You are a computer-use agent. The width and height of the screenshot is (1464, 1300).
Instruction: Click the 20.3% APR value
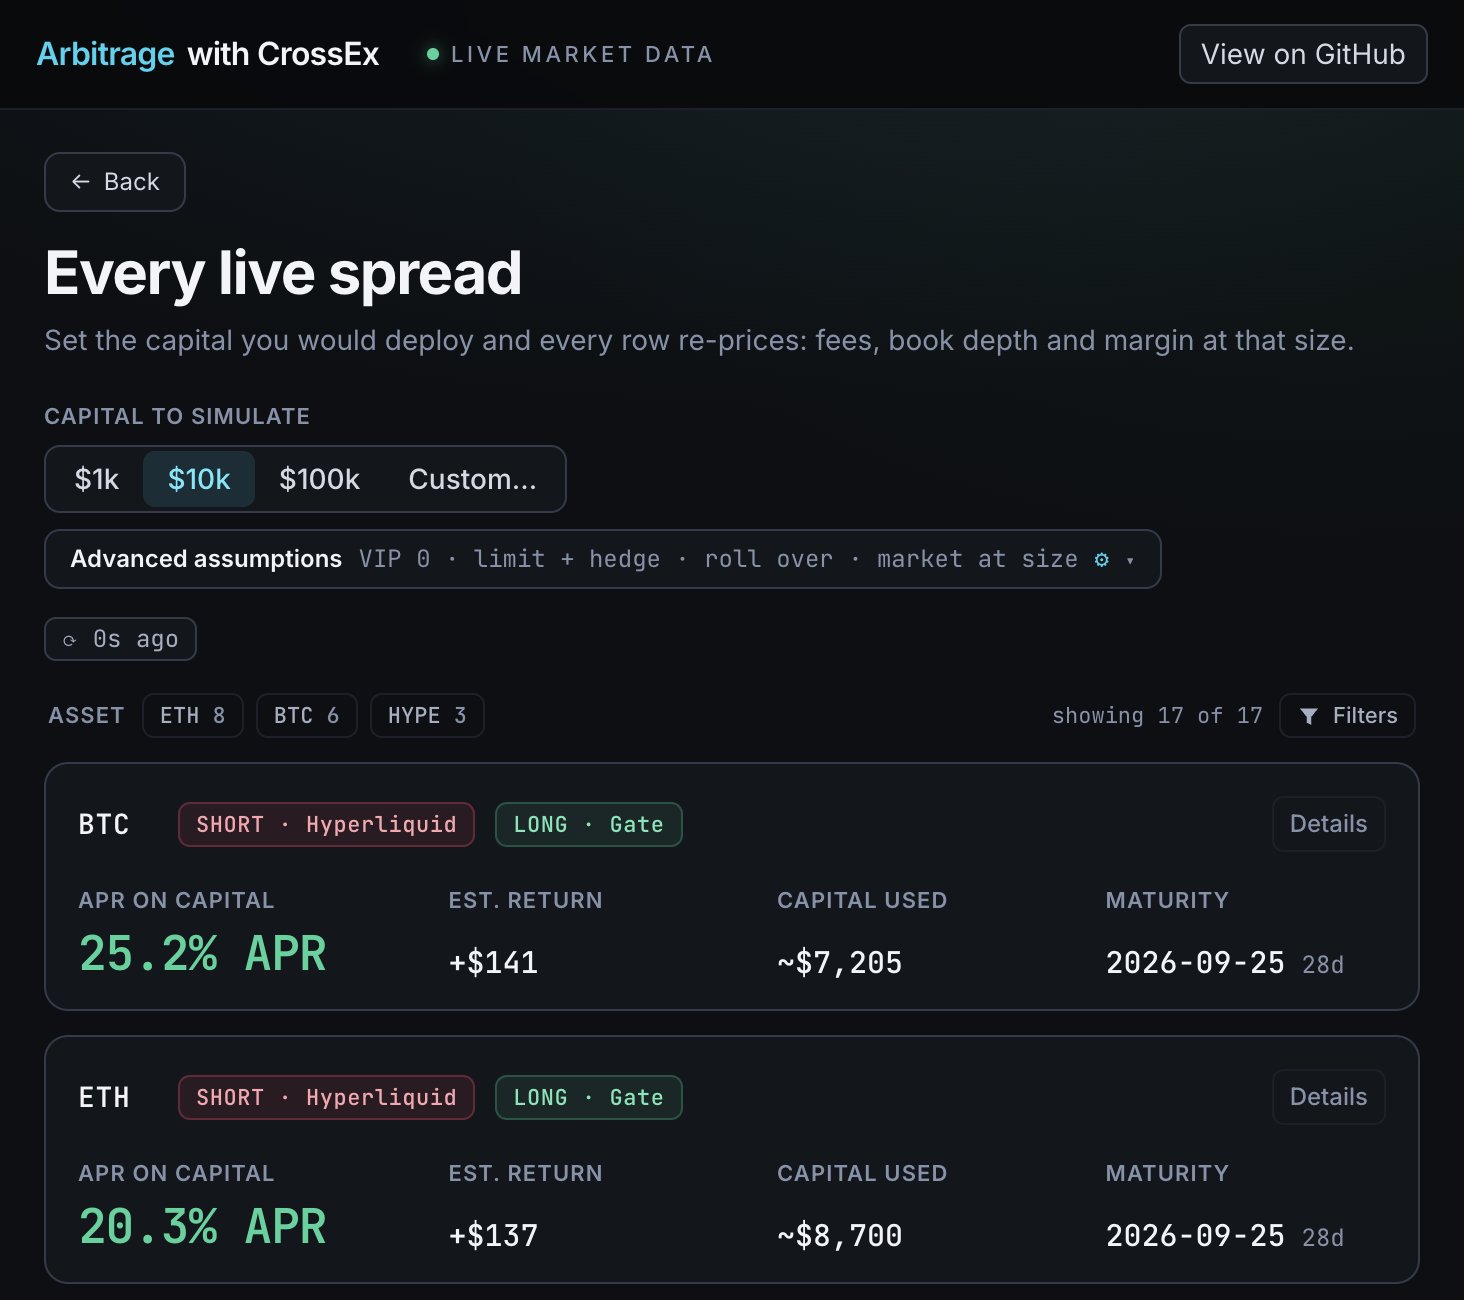pyautogui.click(x=203, y=1227)
